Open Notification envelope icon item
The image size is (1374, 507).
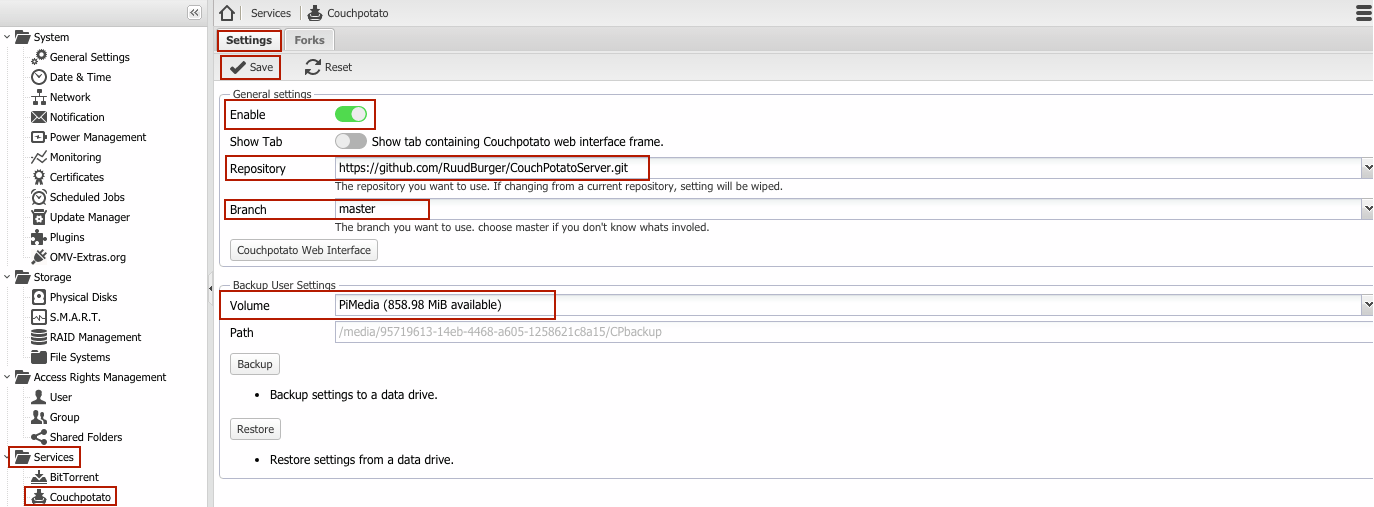click(x=39, y=117)
